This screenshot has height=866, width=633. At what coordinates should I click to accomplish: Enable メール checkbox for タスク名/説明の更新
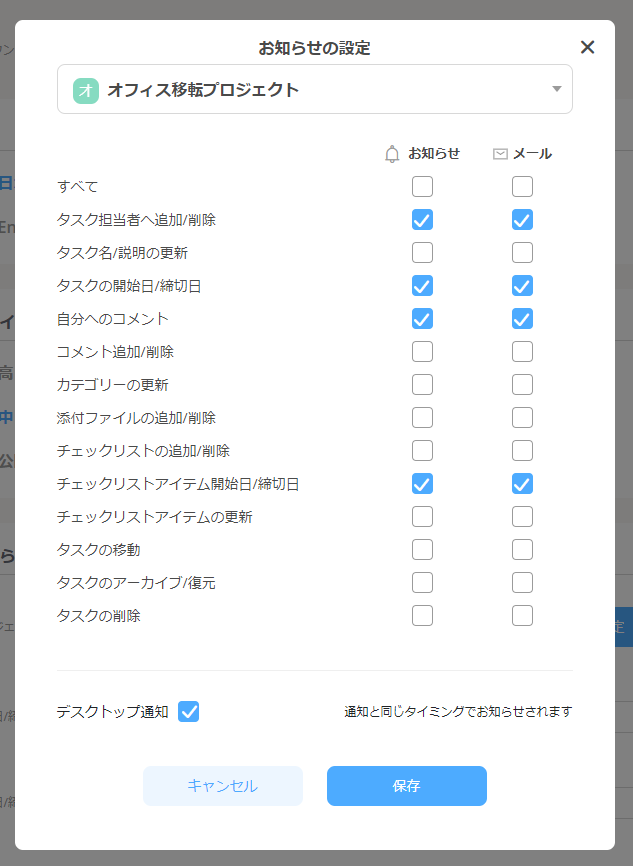coord(522,252)
